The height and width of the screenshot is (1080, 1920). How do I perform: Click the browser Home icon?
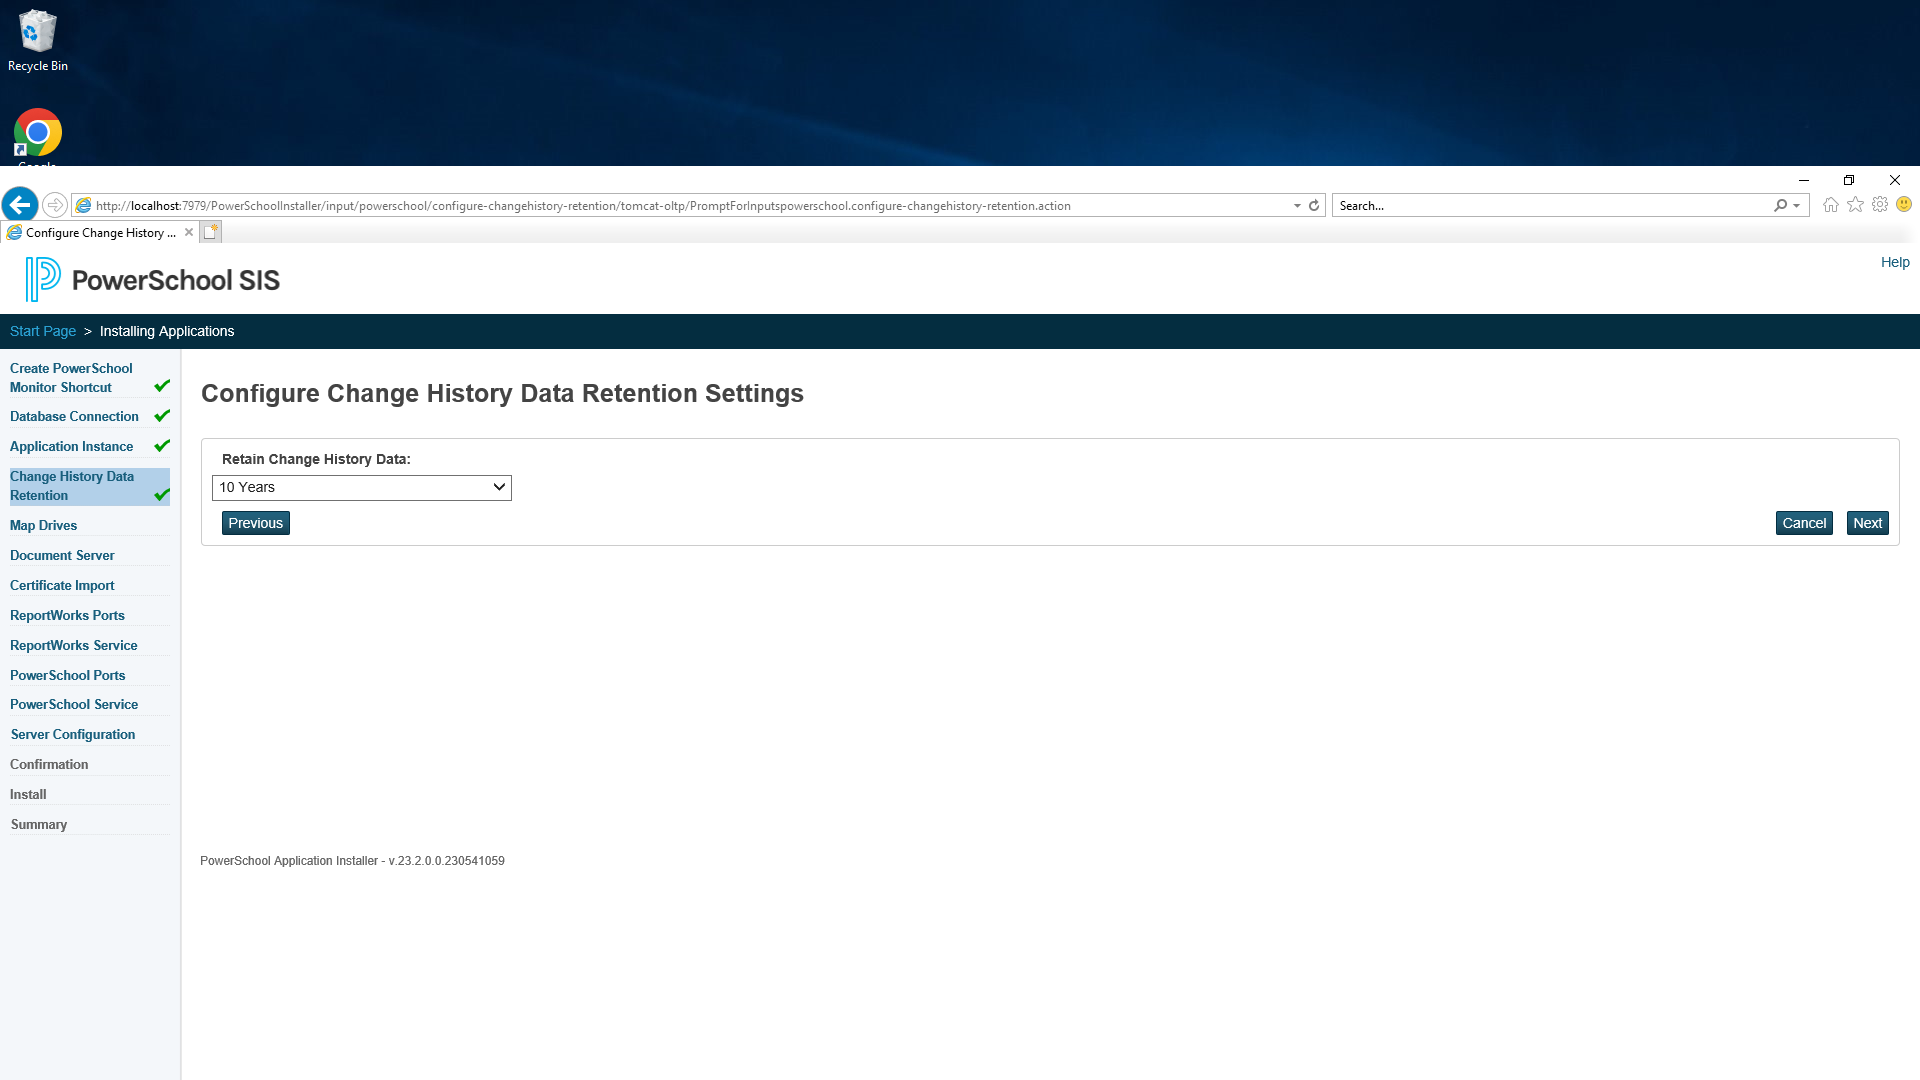click(x=1831, y=204)
